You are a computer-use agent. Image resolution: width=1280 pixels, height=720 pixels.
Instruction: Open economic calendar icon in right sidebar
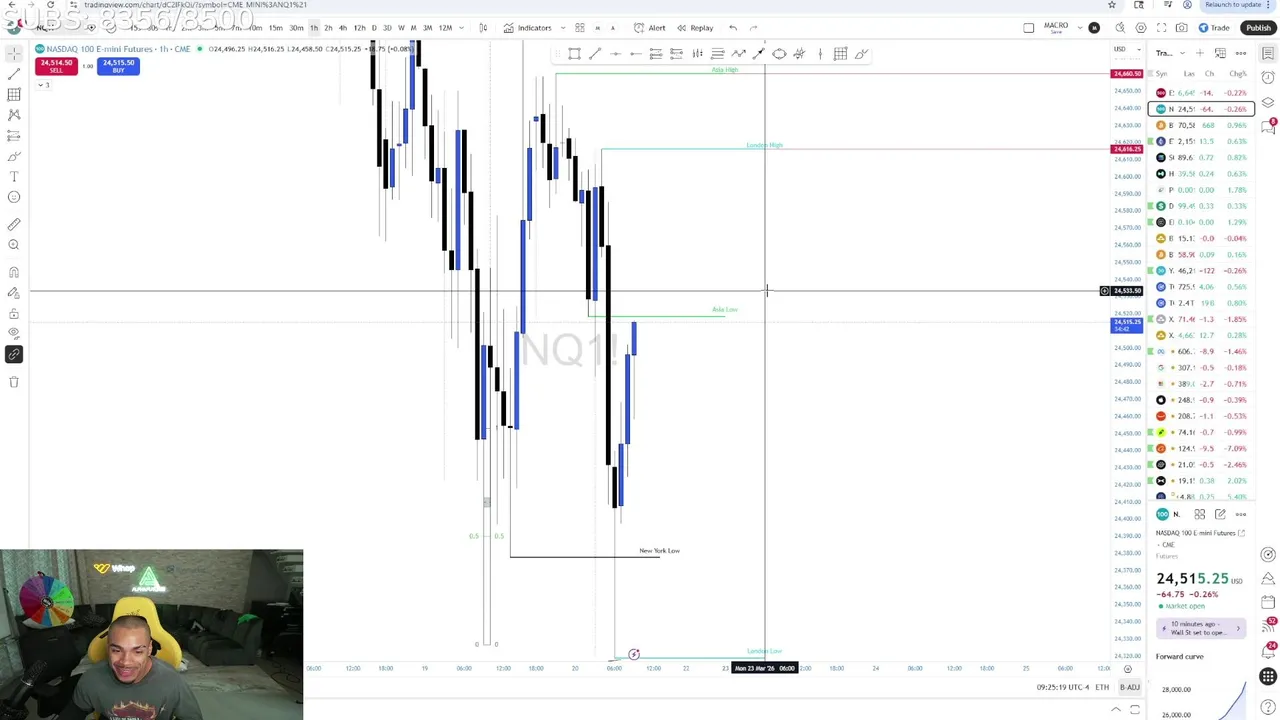click(1268, 602)
